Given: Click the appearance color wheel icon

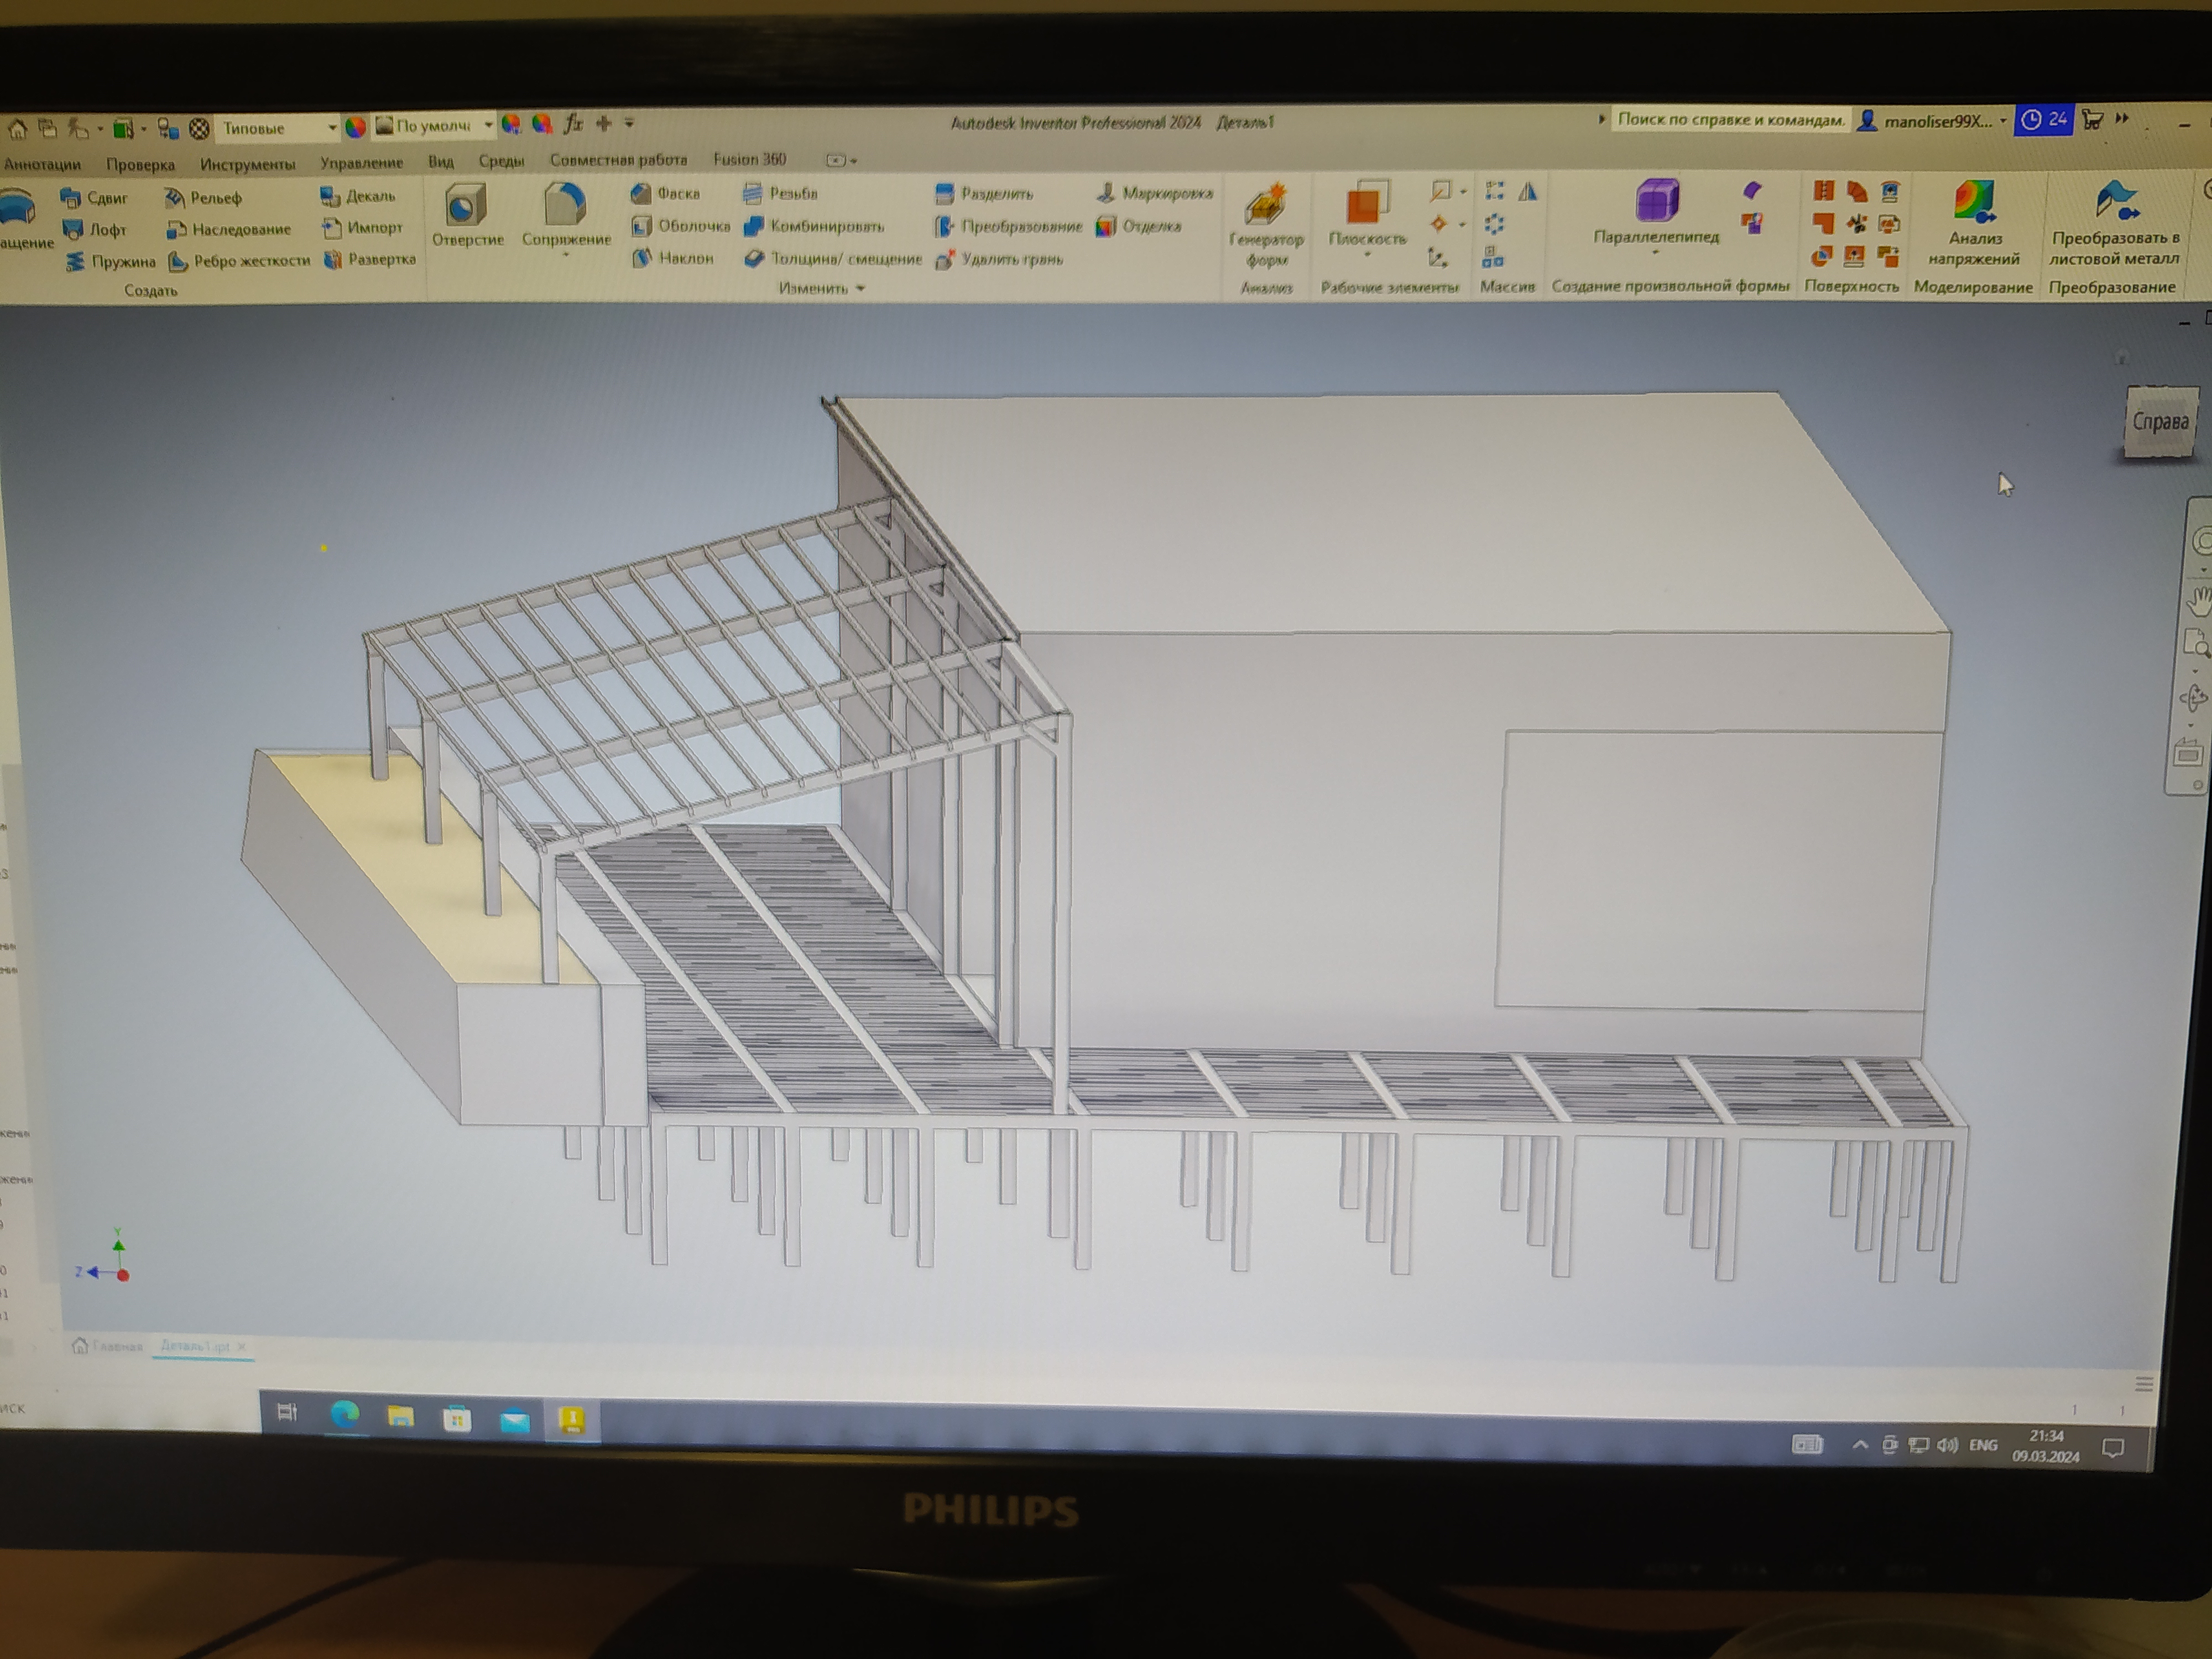Looking at the screenshot, I should click(355, 127).
